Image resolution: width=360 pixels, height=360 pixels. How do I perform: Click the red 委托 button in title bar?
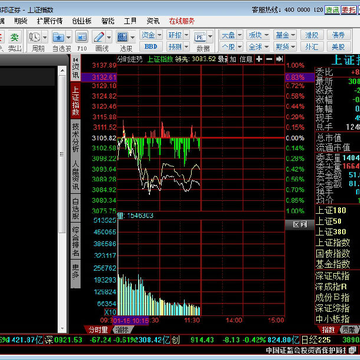pos(349,10)
